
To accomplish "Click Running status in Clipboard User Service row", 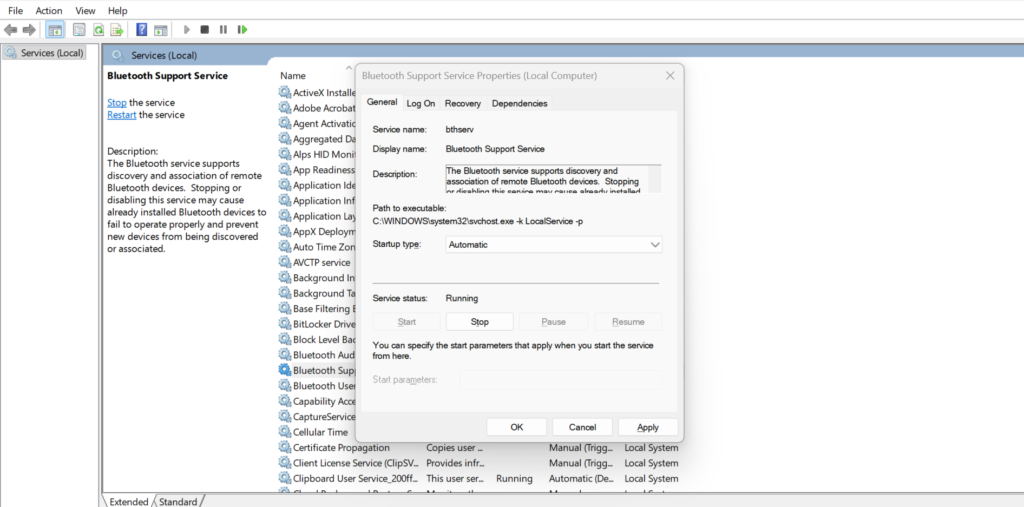I will (514, 478).
